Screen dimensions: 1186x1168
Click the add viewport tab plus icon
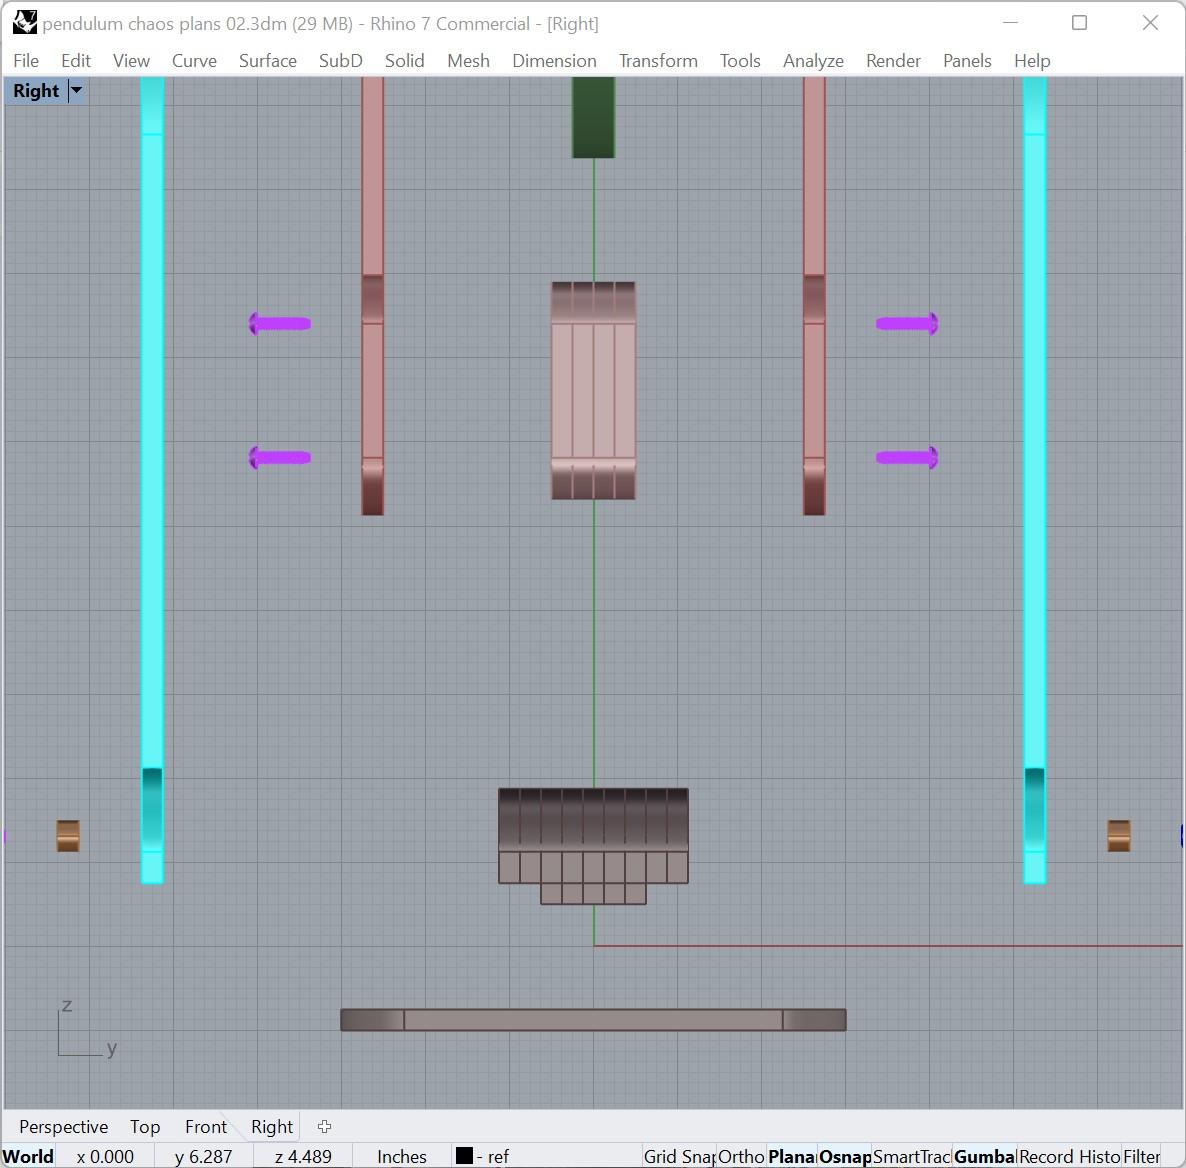tap(324, 1126)
